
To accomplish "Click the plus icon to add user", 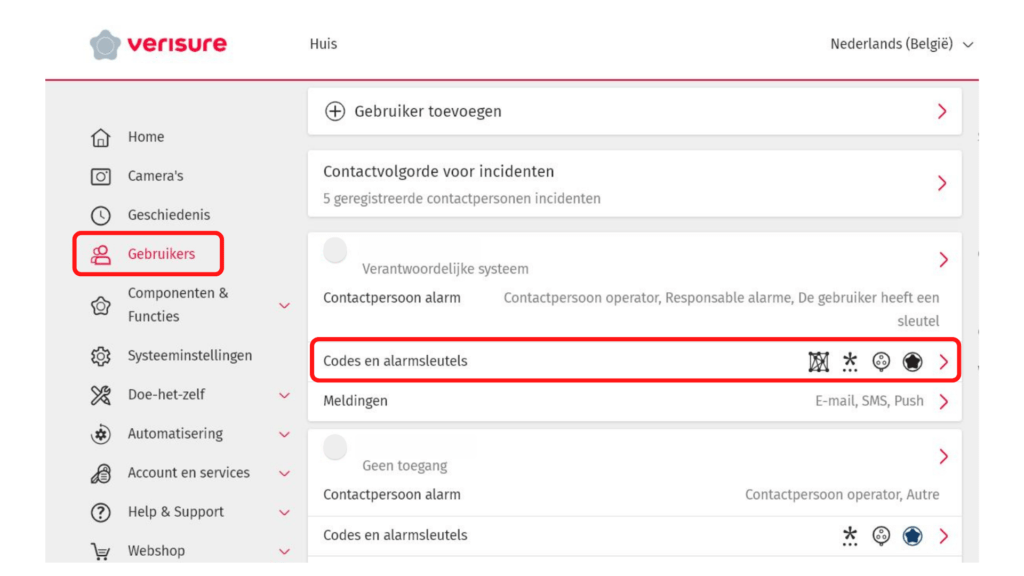I will [x=335, y=111].
